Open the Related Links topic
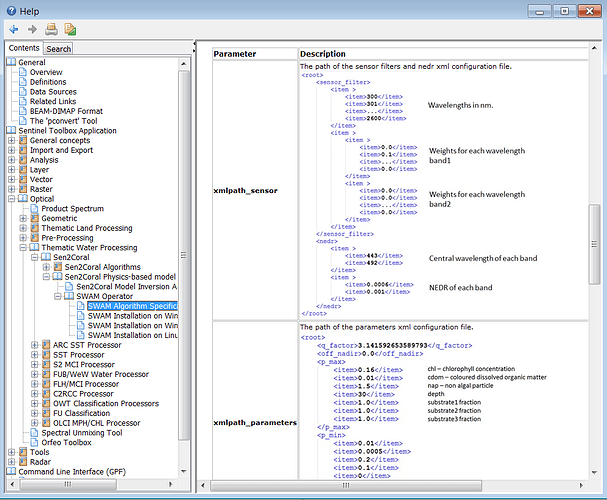 (53, 101)
